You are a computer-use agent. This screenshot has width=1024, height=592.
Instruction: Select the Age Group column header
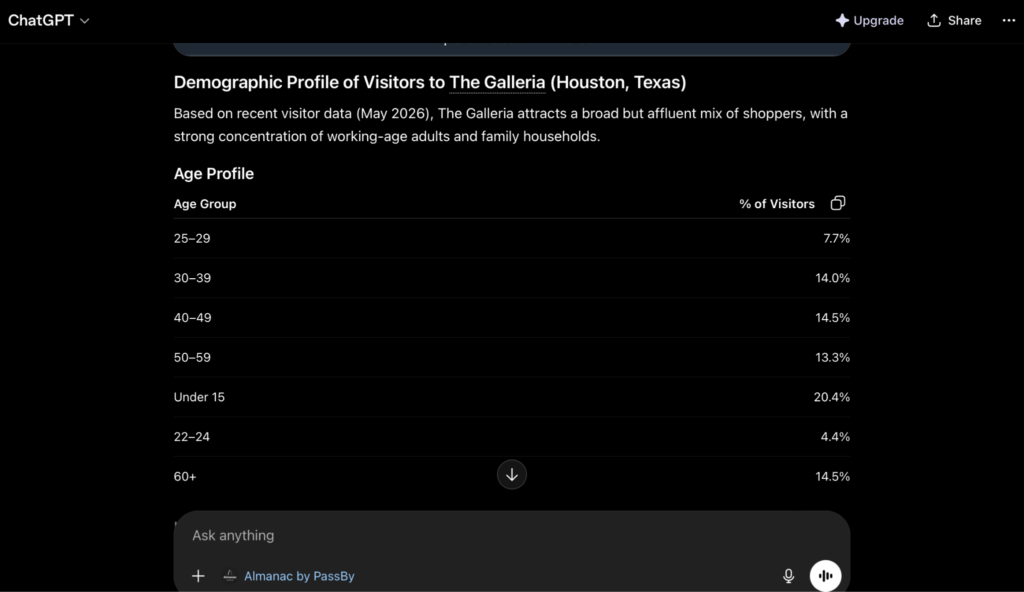coord(205,204)
